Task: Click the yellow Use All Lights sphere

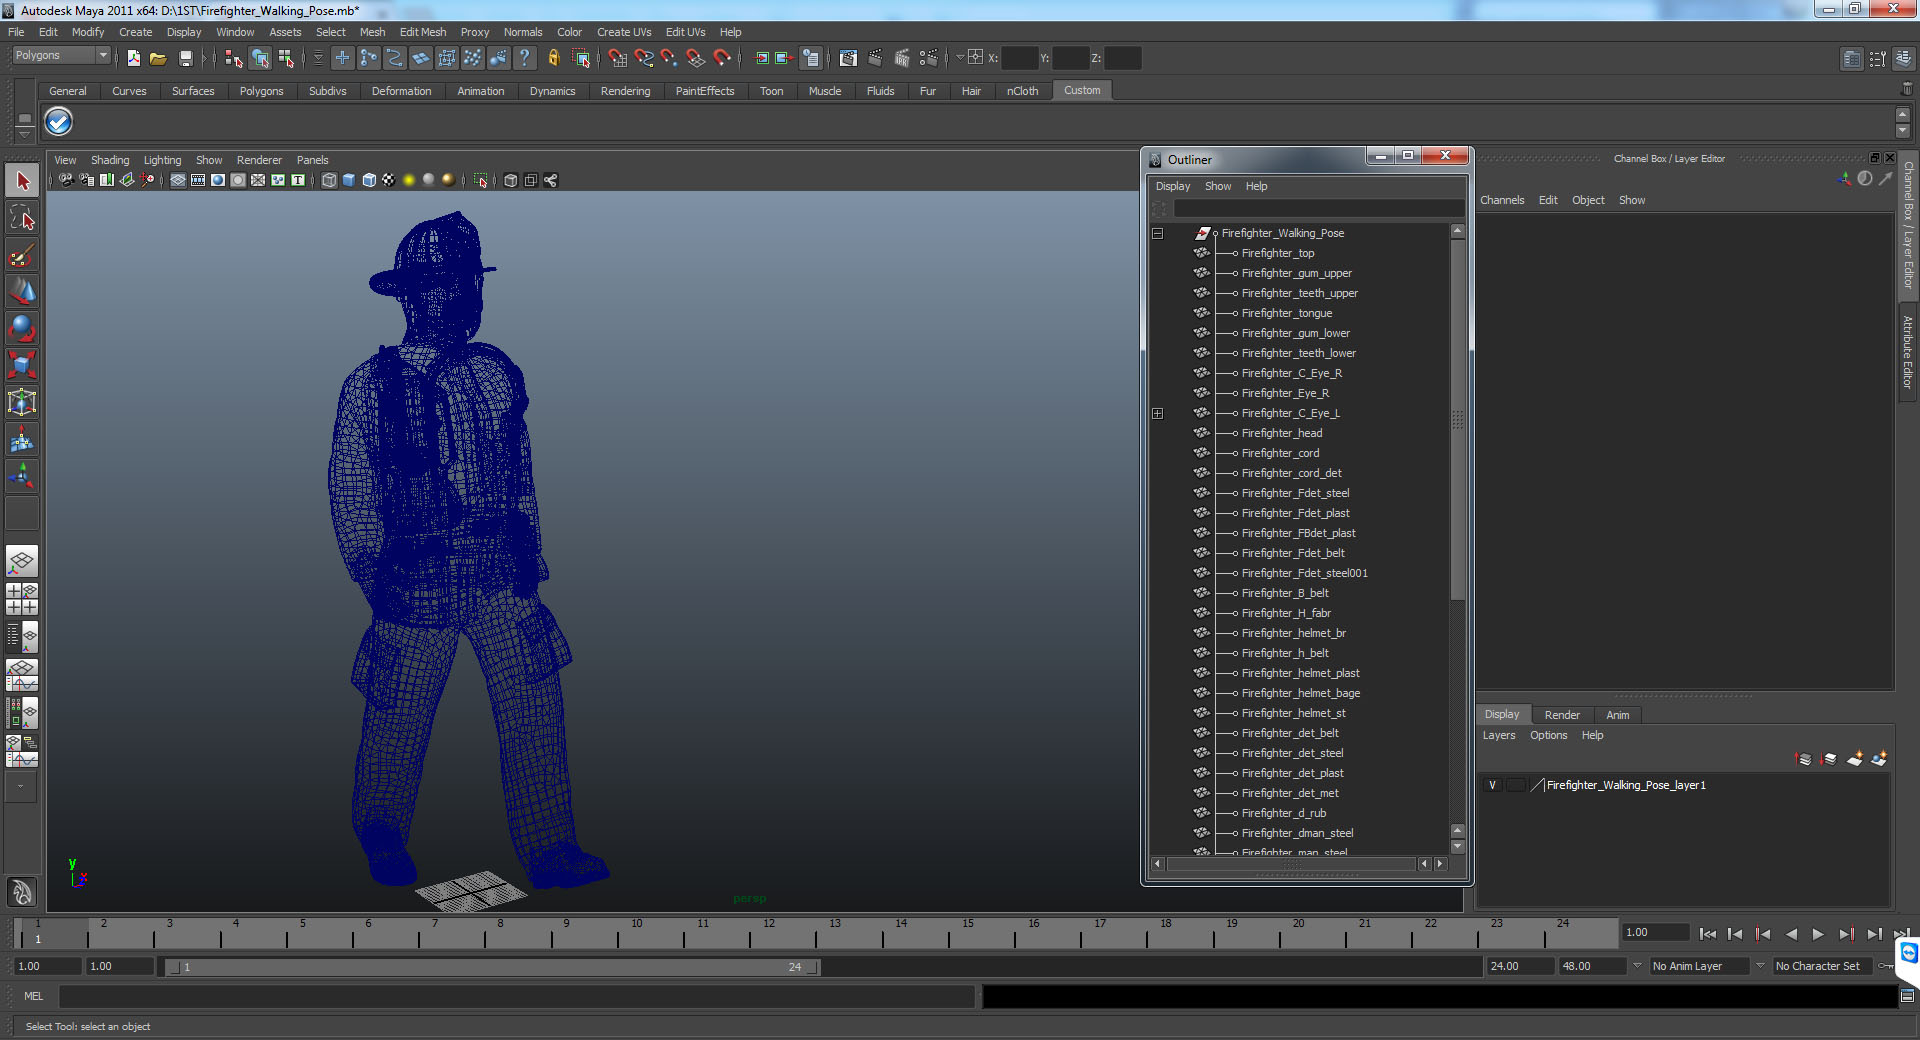Action: 409,180
